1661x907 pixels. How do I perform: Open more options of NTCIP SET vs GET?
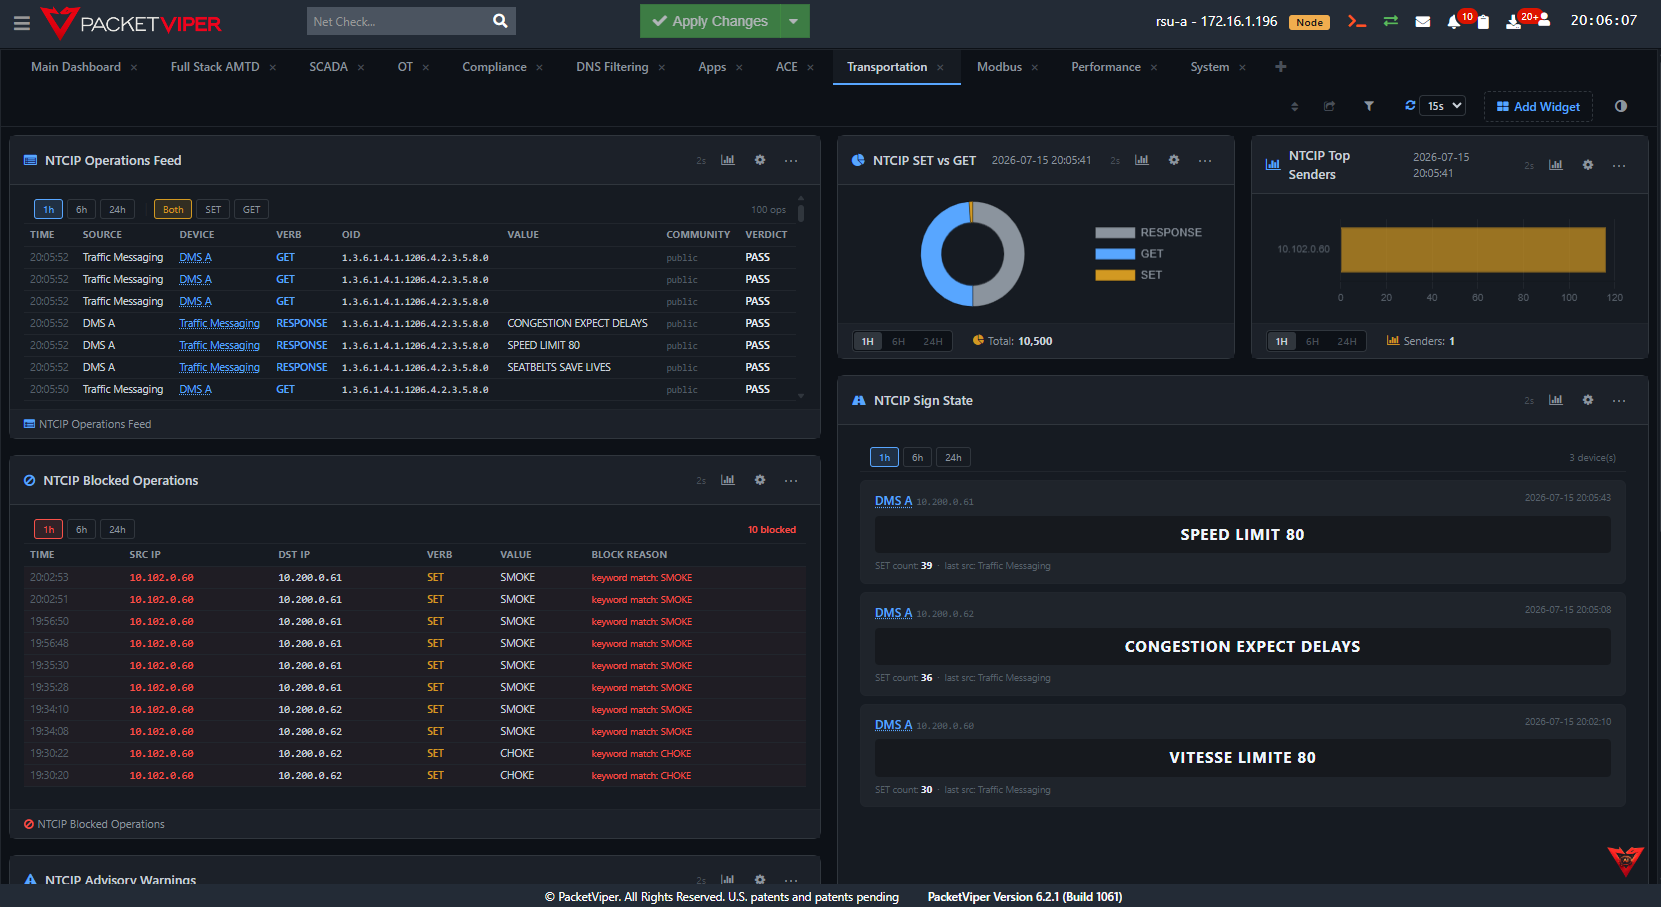coord(1205,160)
